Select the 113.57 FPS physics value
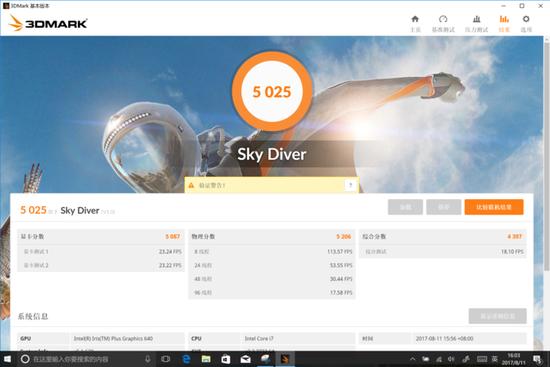Image resolution: width=550 pixels, height=367 pixels. [340, 252]
